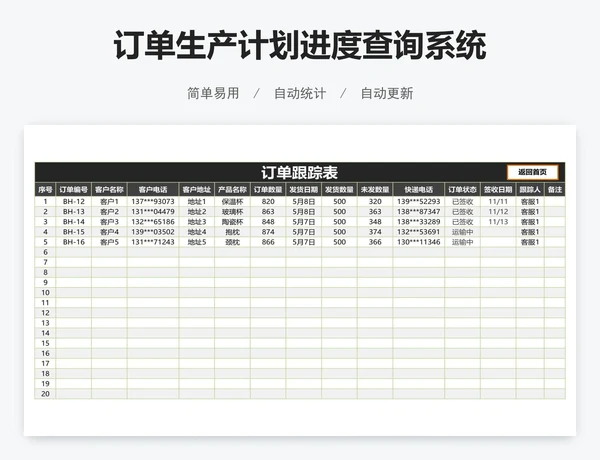Select the 发货数量 column header
Screen dimensions: 600x460
pyautogui.click(x=339, y=189)
